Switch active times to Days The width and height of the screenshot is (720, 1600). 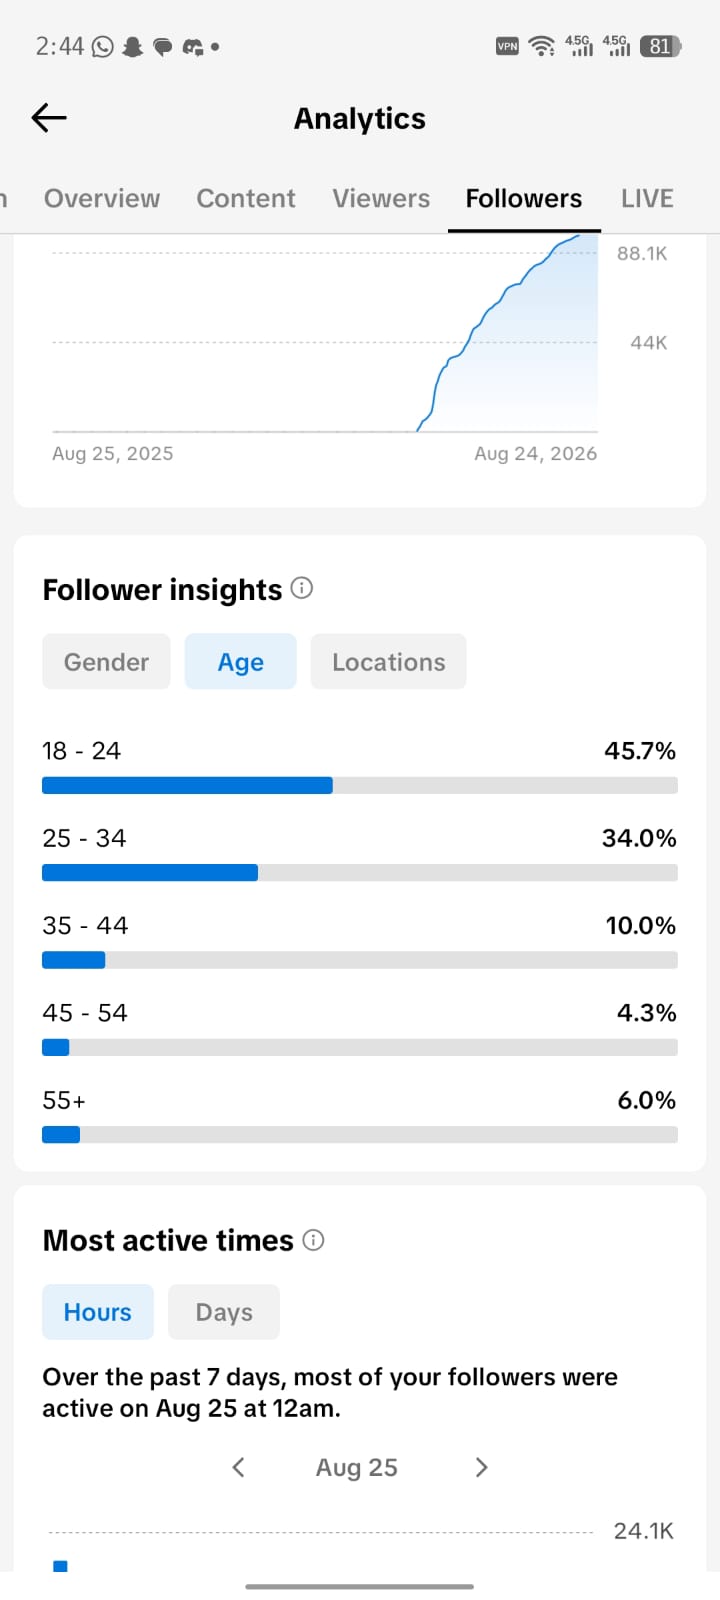224,1312
